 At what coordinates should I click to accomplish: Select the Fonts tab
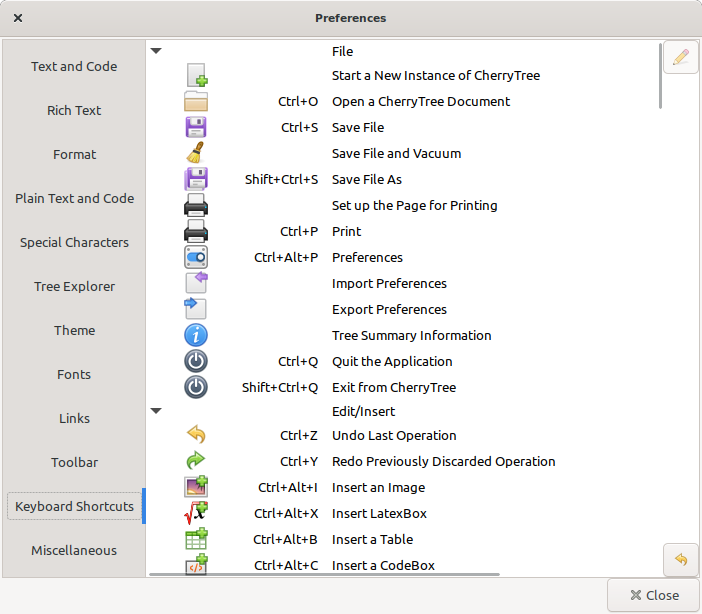pos(74,374)
